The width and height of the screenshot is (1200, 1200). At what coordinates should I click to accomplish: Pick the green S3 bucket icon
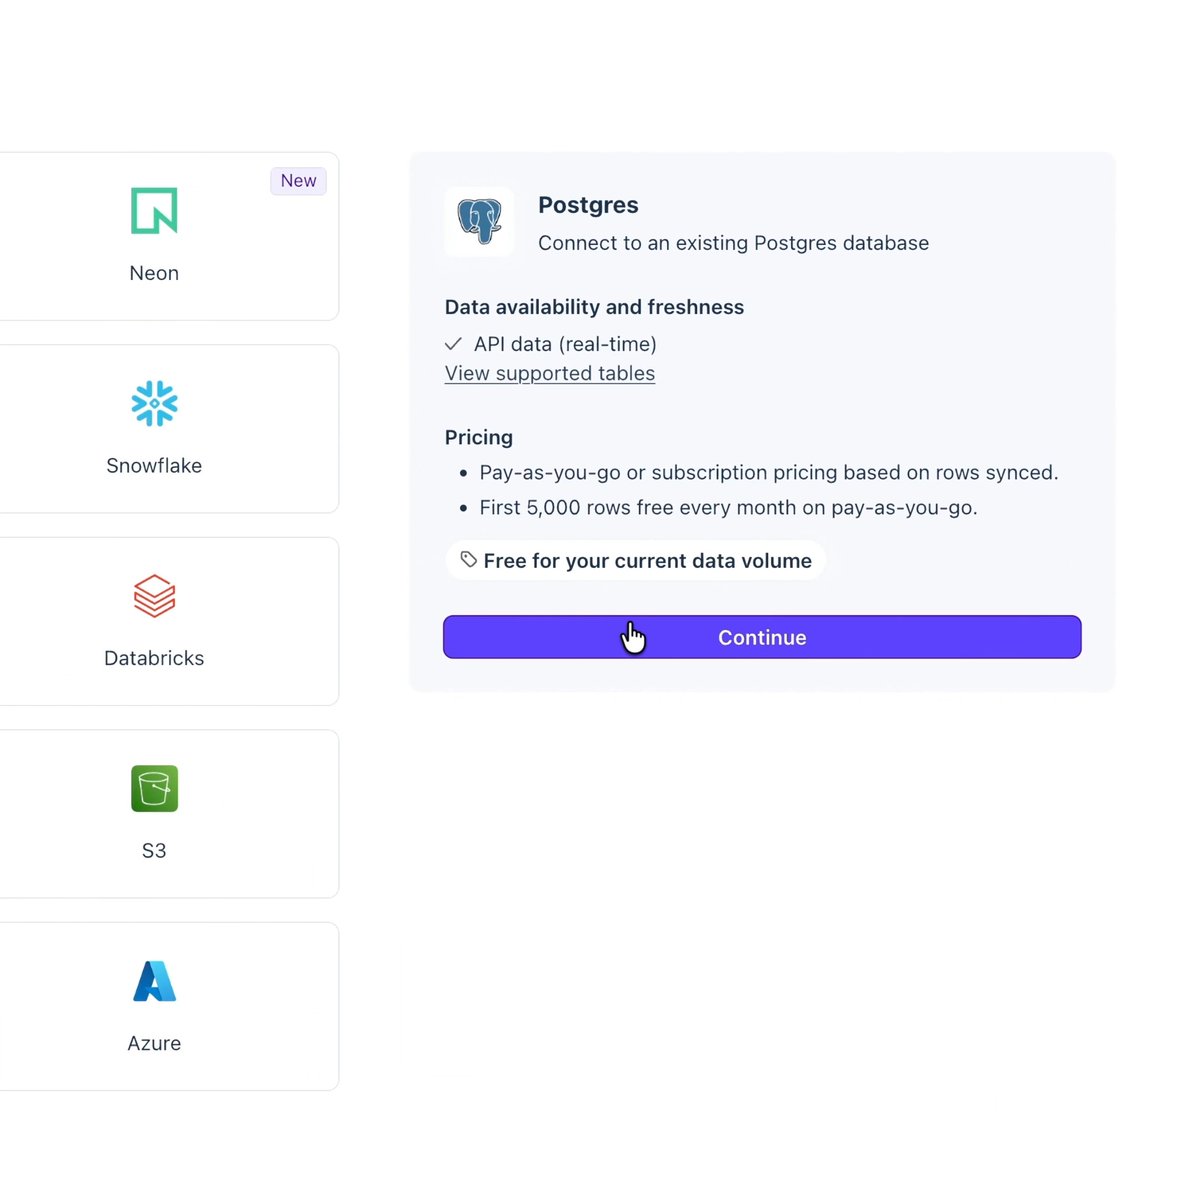[x=154, y=788]
